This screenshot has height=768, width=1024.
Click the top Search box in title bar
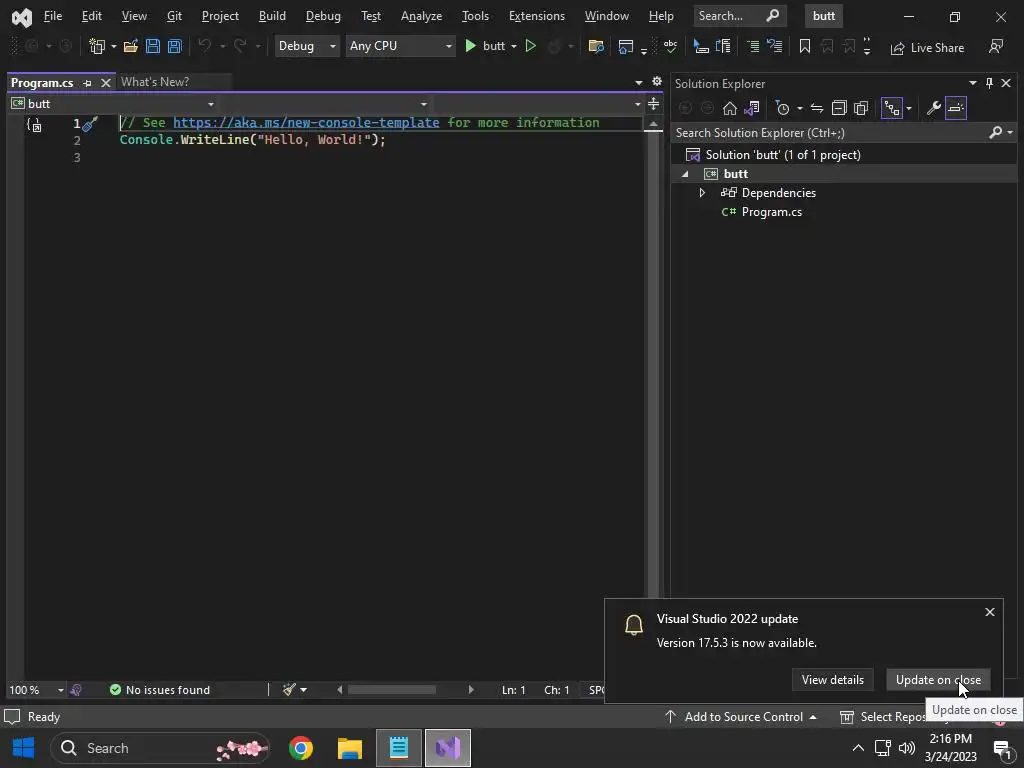[x=739, y=16]
